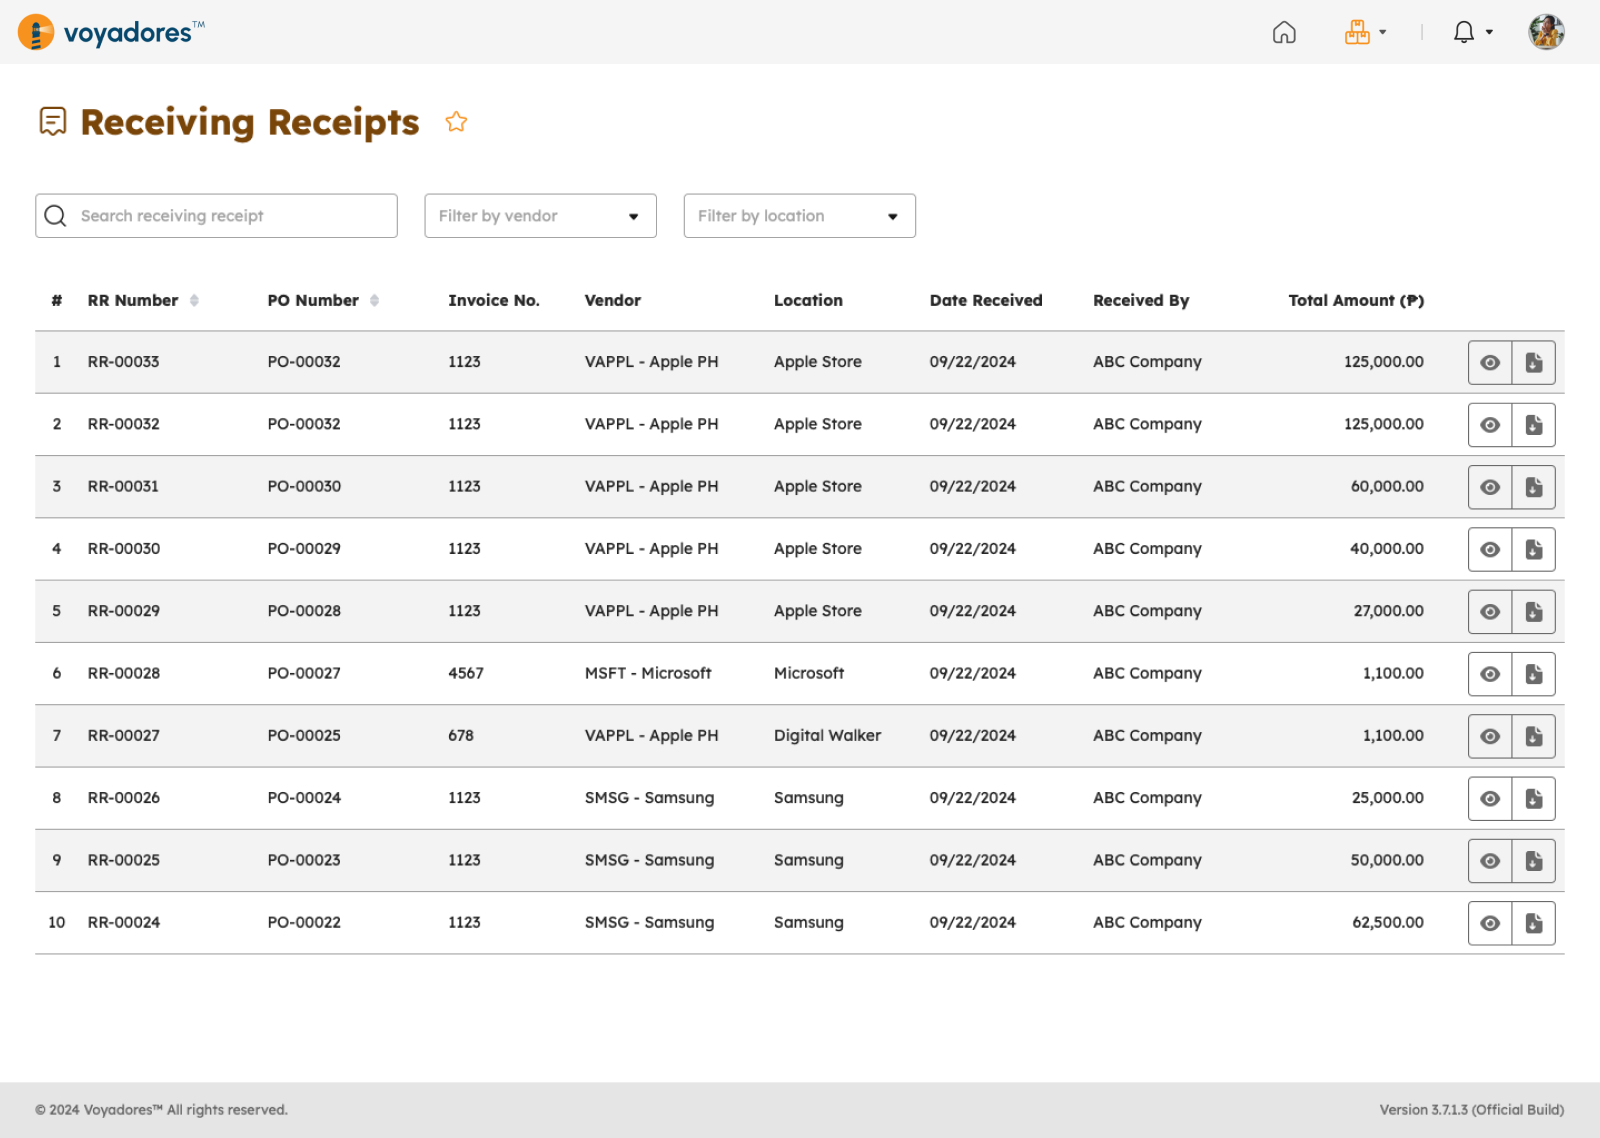Open the notifications bell
Image resolution: width=1600 pixels, height=1138 pixels.
click(1464, 32)
